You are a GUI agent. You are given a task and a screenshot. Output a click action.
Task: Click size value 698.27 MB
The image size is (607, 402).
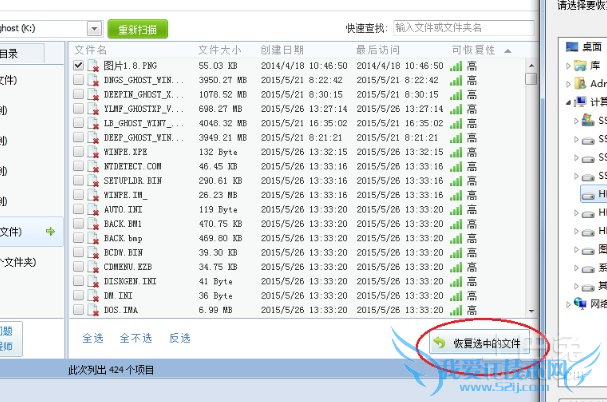tap(220, 108)
